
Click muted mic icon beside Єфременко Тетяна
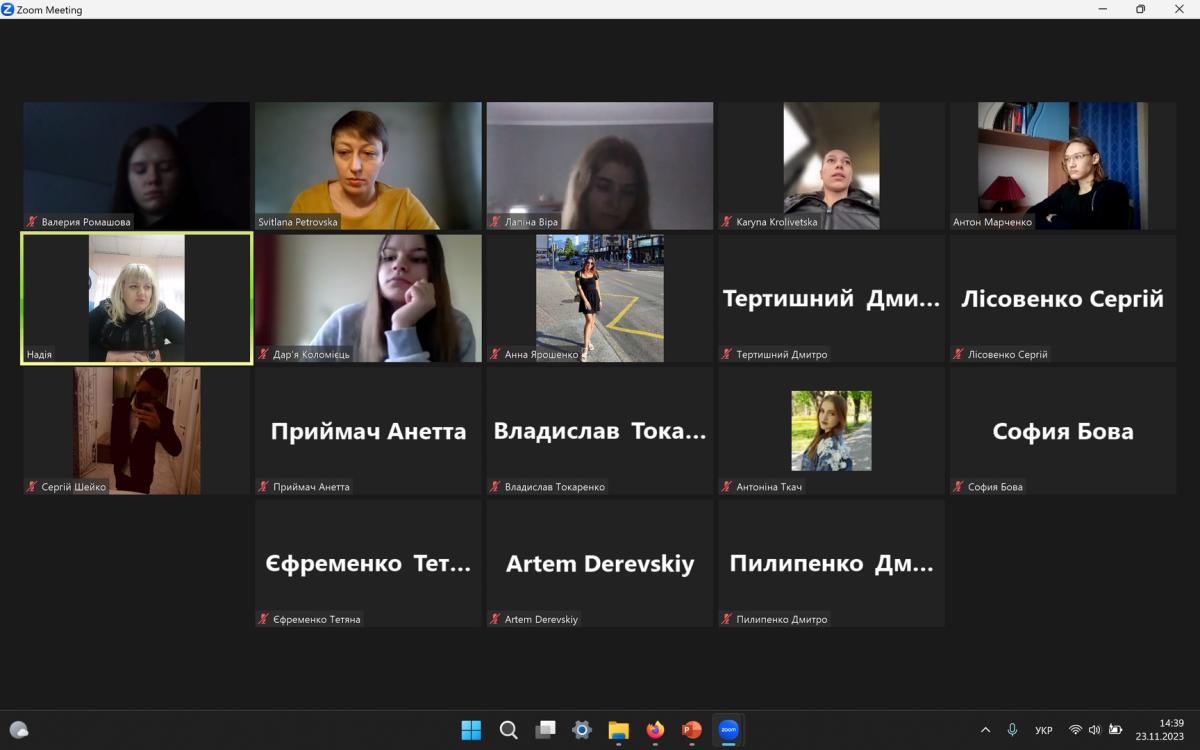264,619
